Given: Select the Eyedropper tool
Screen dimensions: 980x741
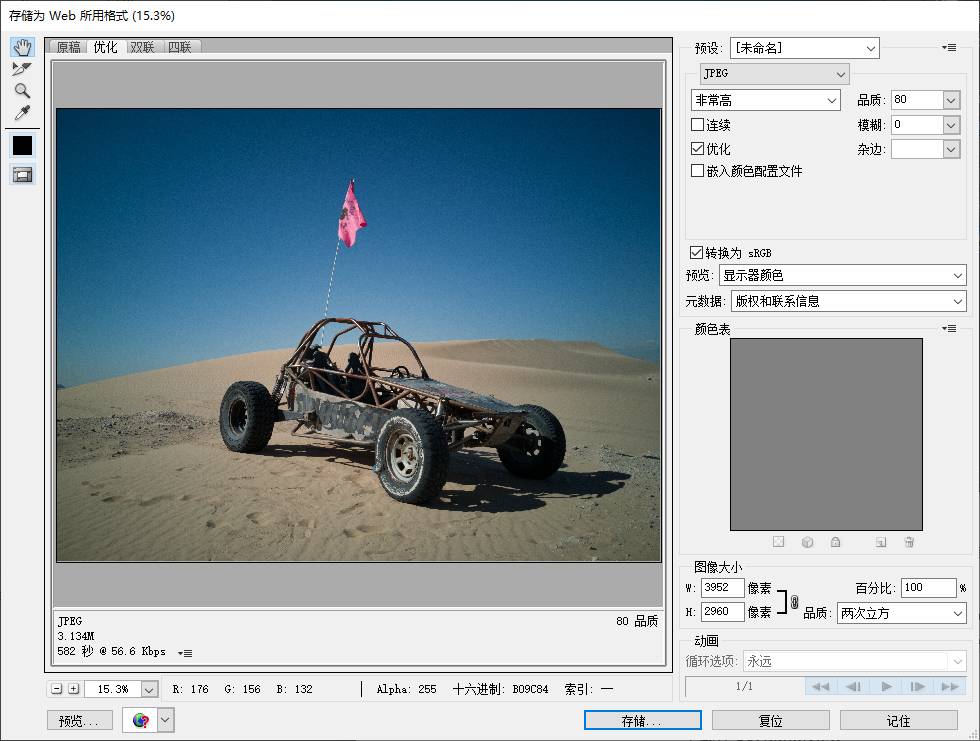Looking at the screenshot, I should 22,113.
